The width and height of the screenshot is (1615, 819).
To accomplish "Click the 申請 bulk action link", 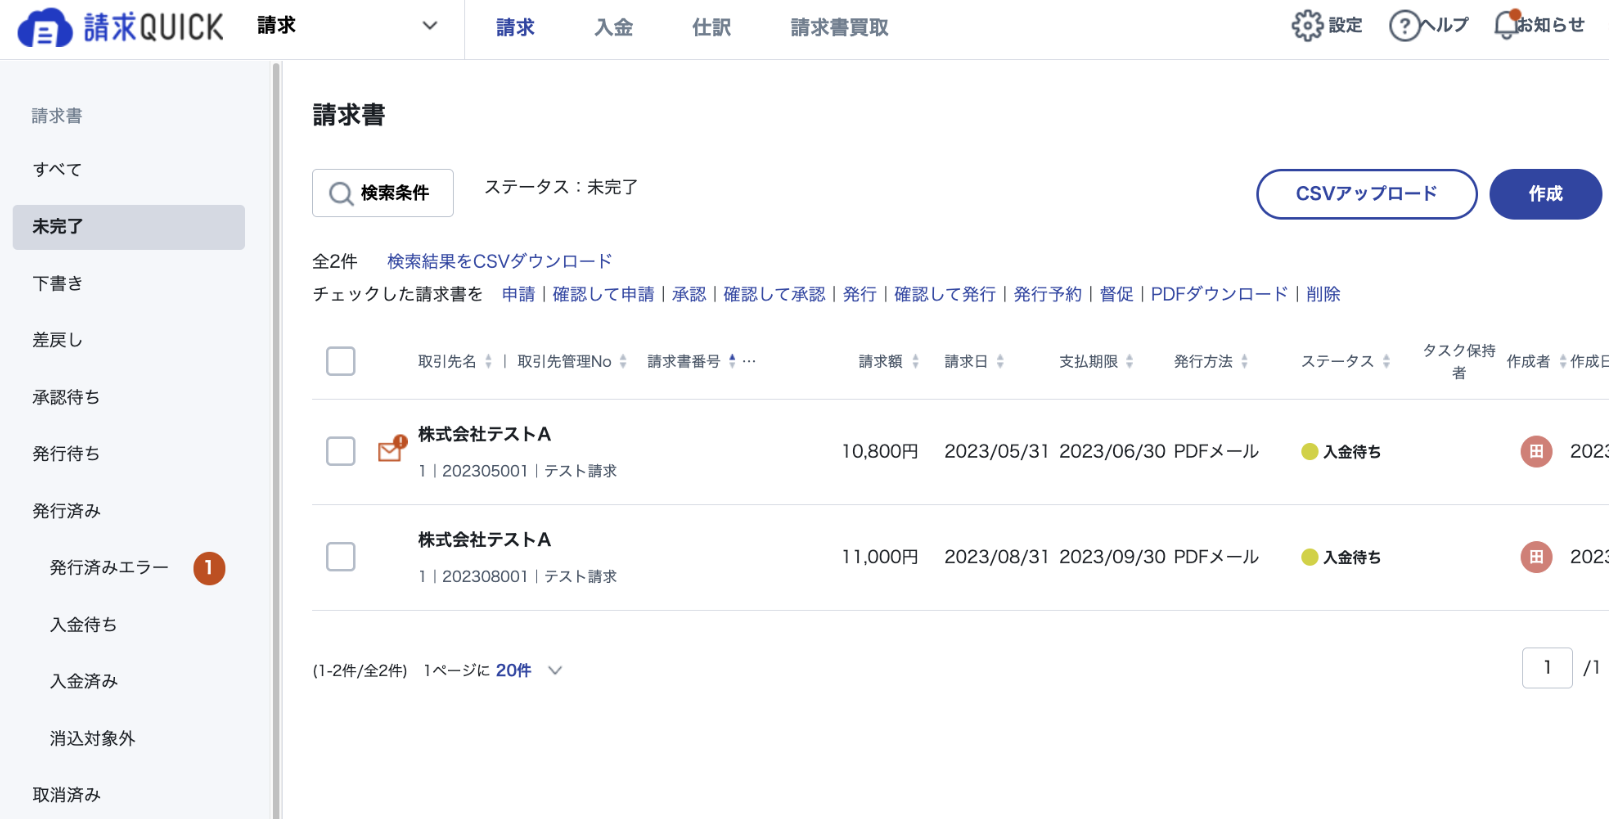I will (518, 294).
